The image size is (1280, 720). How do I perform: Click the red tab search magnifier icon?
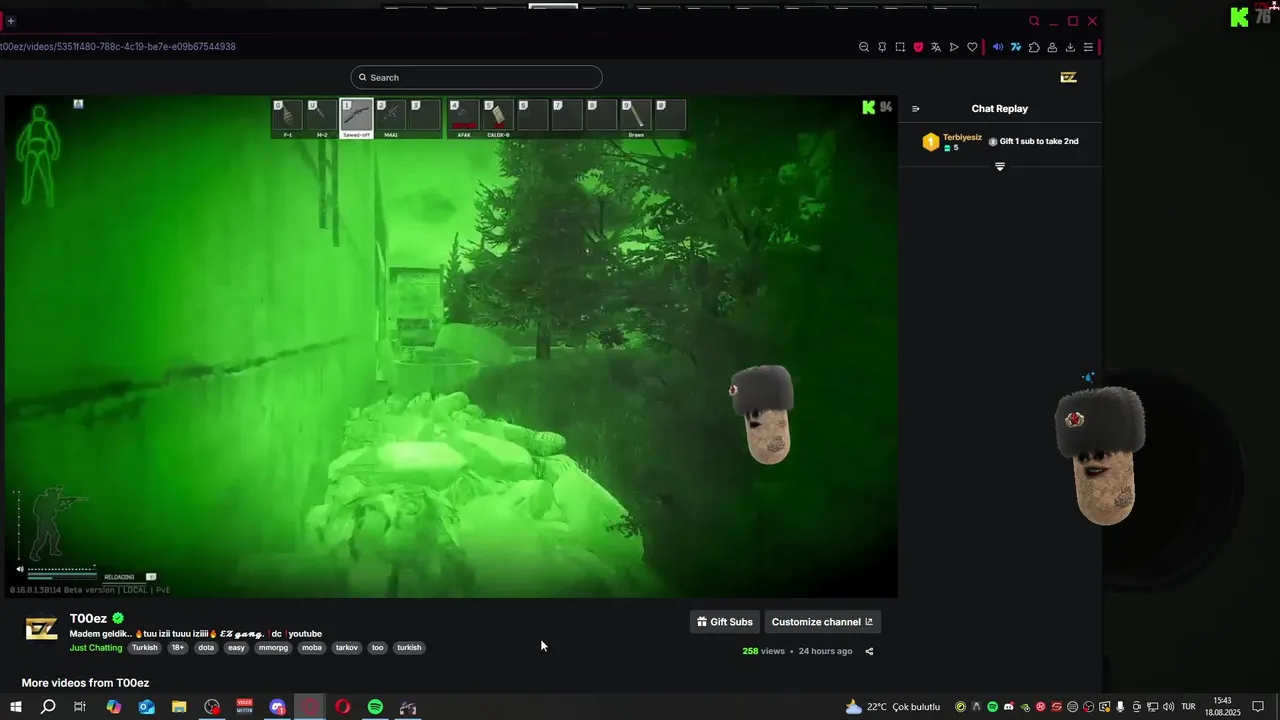point(1034,21)
